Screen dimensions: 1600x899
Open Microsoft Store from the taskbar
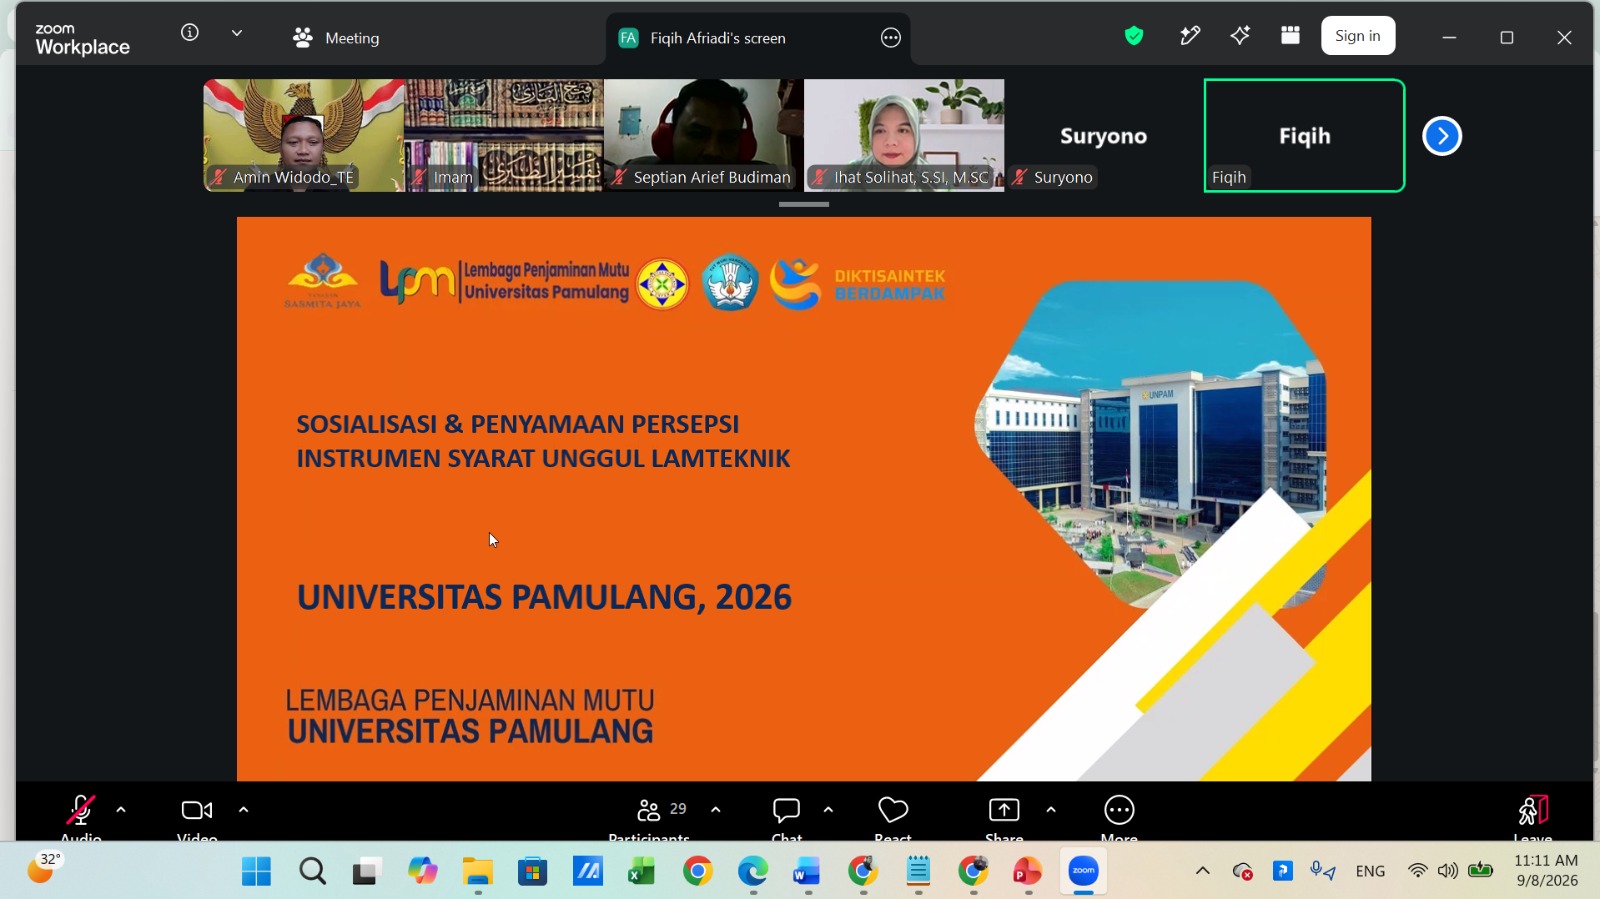[x=533, y=872]
